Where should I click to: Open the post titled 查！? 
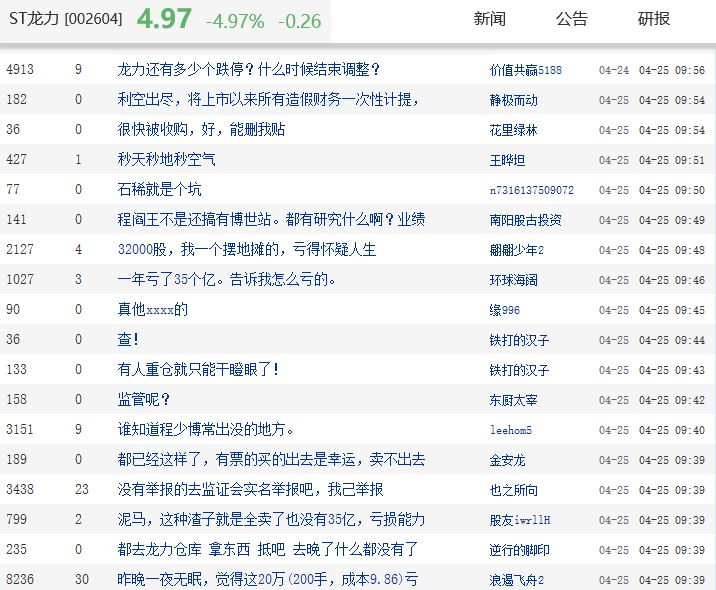coord(128,340)
